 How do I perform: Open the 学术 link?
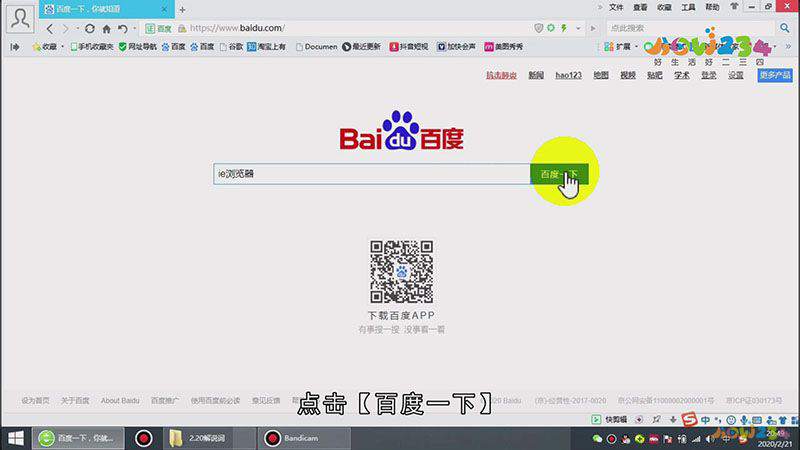click(x=682, y=75)
